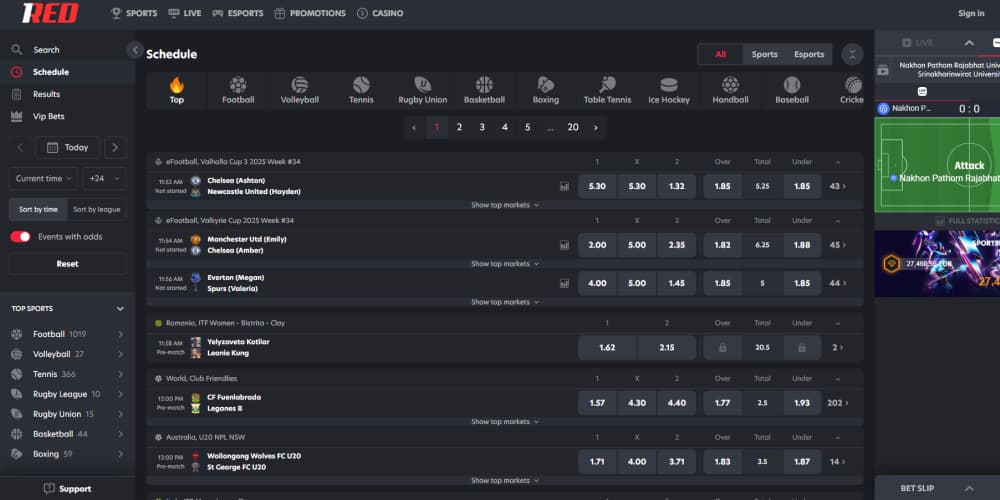Collapse the live widget chevron
Screen dimensions: 1000x500
point(969,43)
